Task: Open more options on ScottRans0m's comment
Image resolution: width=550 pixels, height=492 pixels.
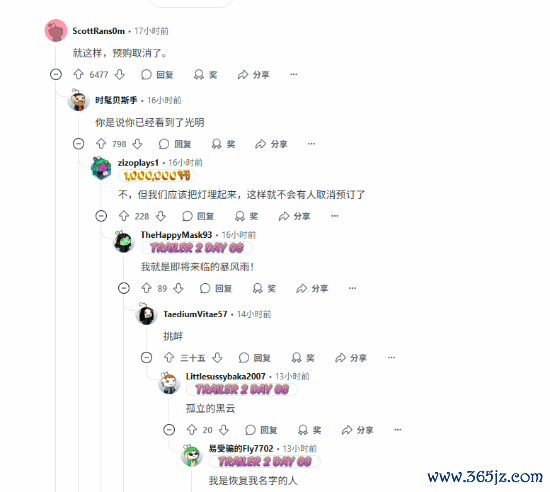Action: [294, 74]
